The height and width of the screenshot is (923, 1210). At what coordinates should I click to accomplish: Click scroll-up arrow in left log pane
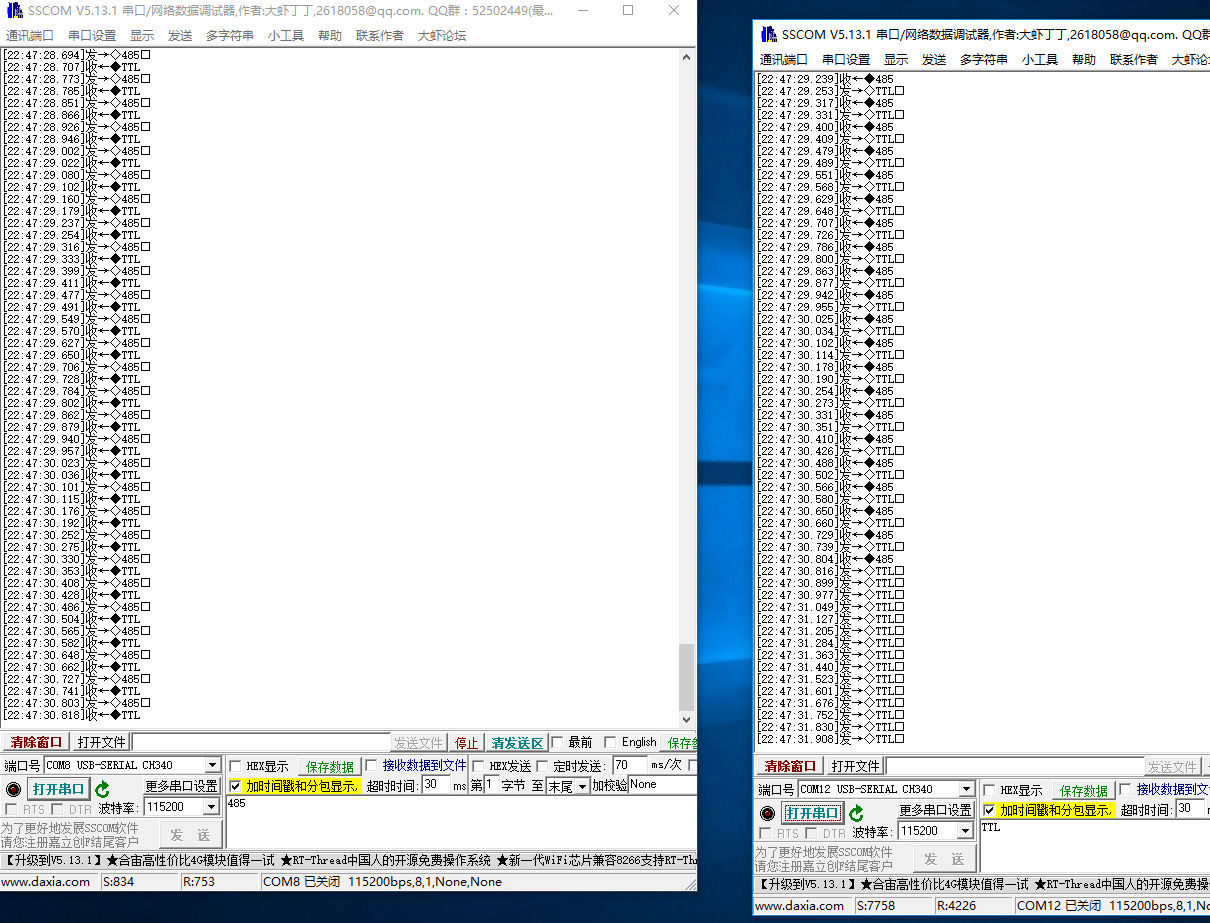686,57
